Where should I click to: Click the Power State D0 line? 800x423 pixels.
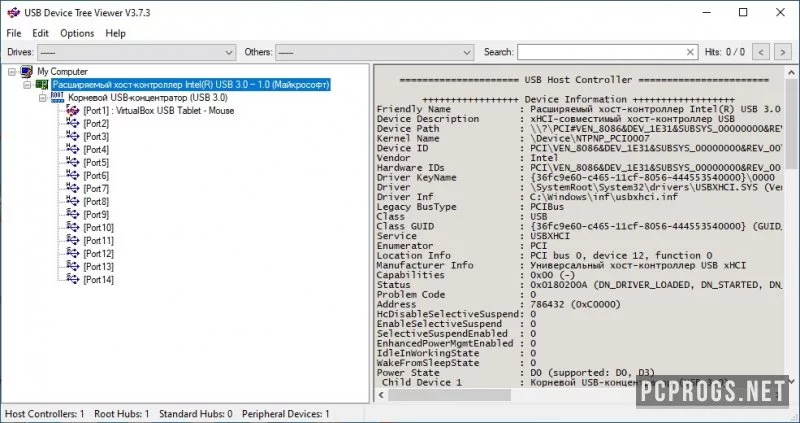[516, 373]
